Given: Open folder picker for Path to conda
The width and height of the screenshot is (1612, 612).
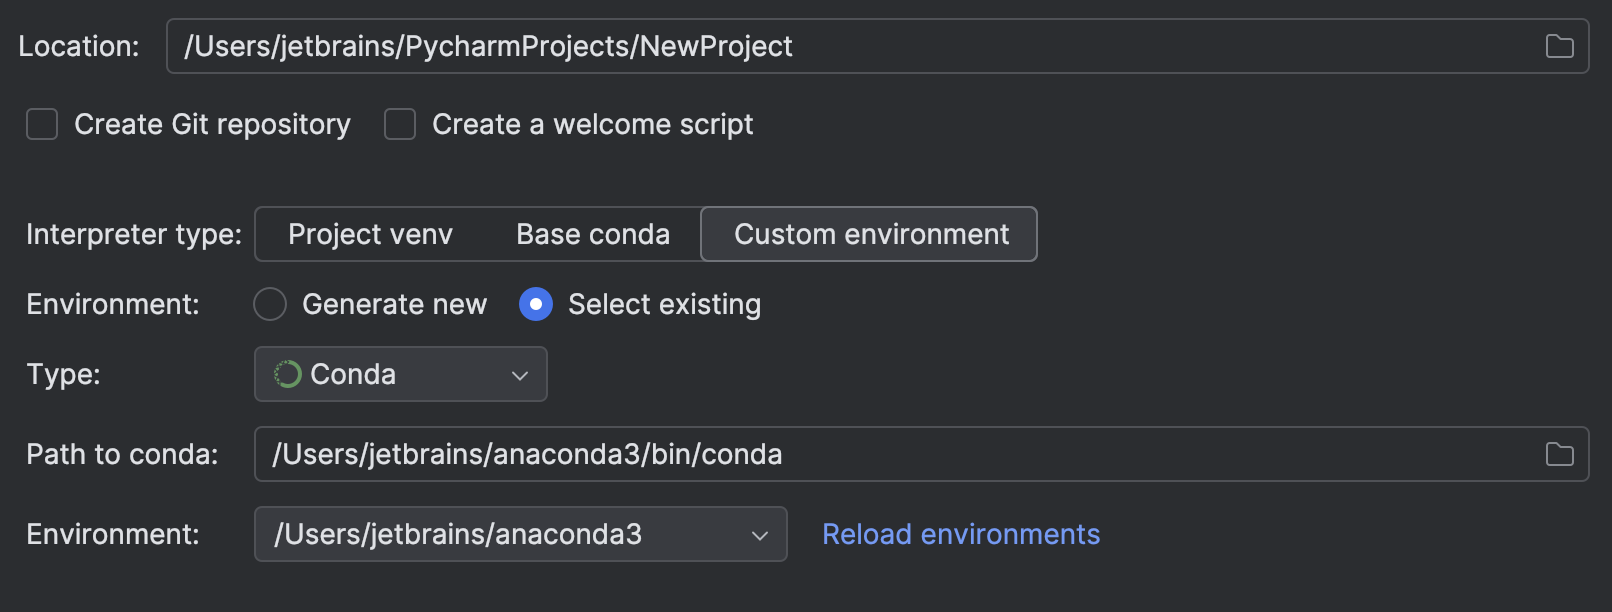Looking at the screenshot, I should point(1558,454).
